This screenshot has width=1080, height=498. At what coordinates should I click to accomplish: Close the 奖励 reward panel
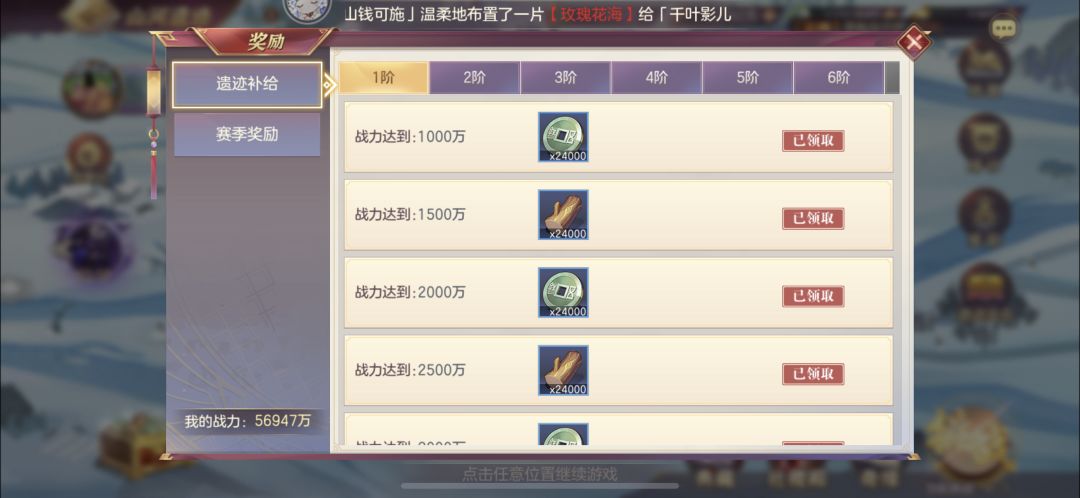pos(914,43)
